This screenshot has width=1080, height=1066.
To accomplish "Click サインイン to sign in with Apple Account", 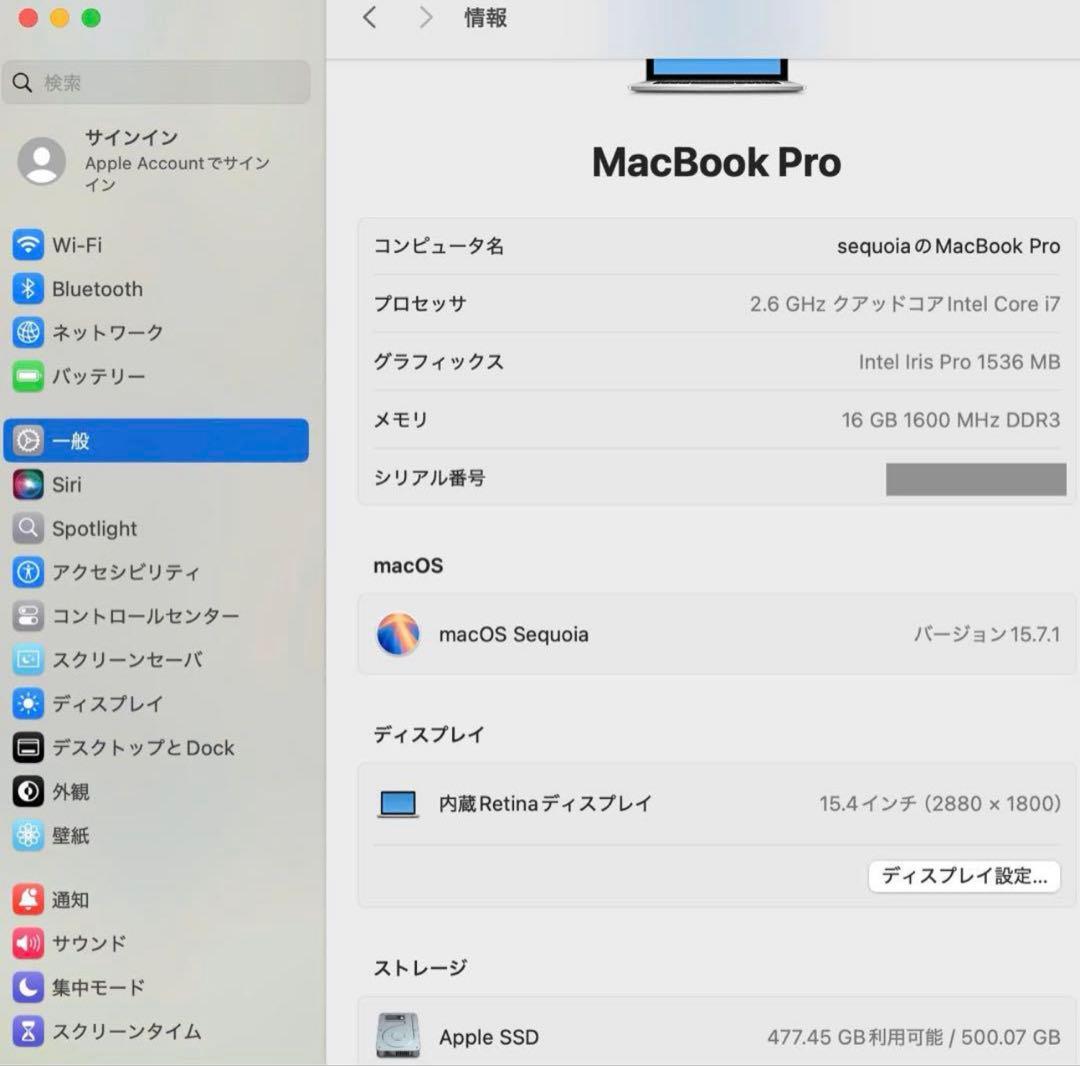I will click(x=131, y=138).
